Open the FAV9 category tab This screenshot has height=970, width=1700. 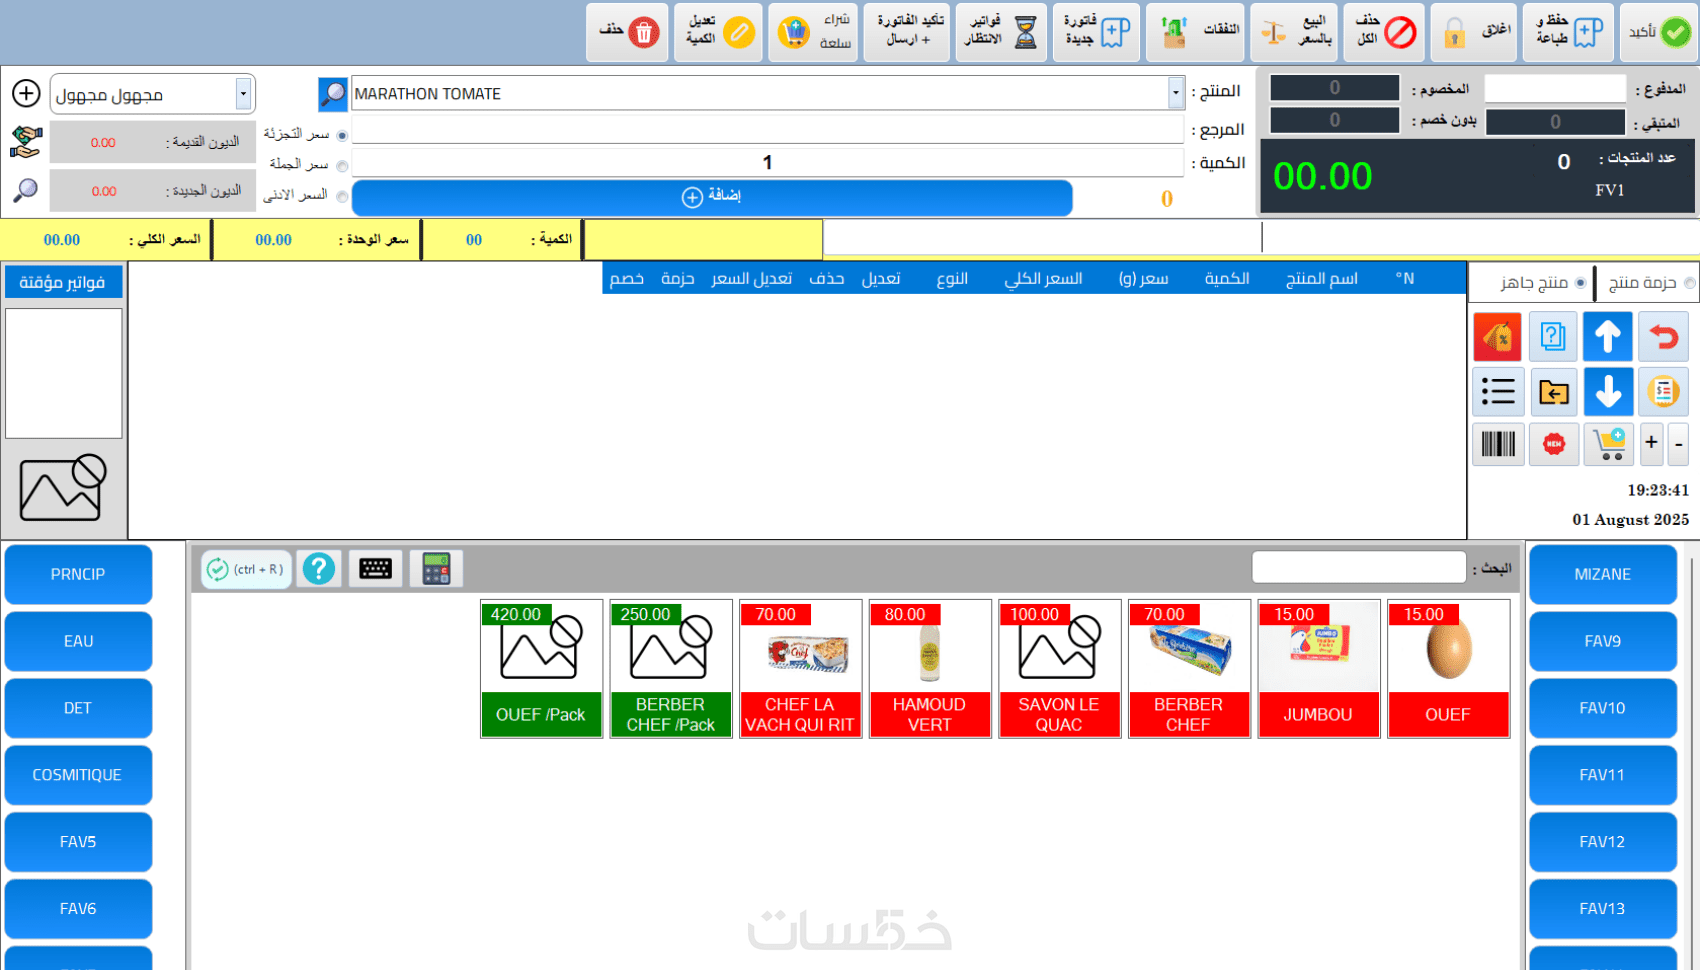click(x=1603, y=641)
